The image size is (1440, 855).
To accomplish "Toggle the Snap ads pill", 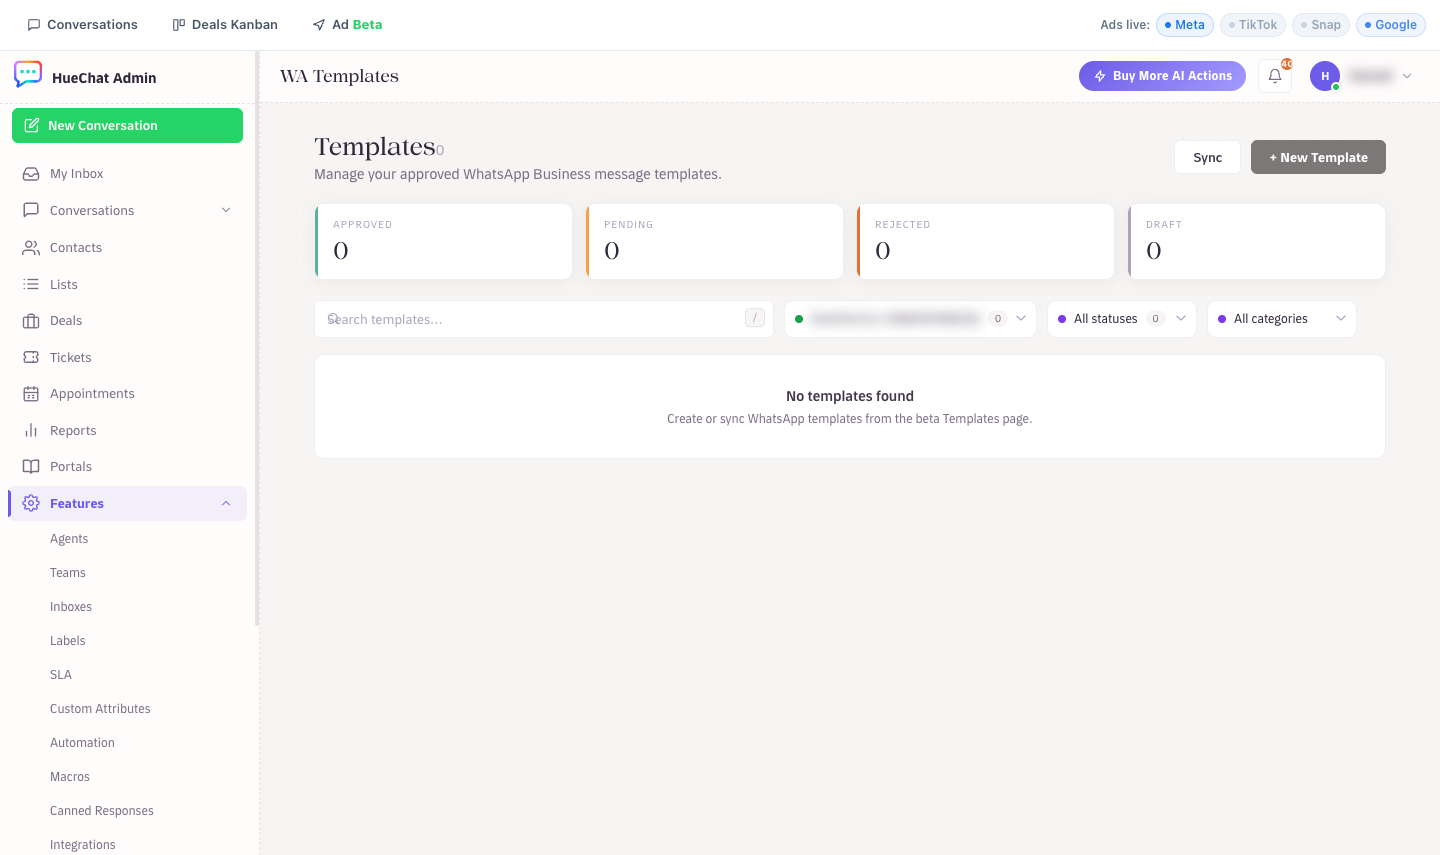I will point(1321,25).
